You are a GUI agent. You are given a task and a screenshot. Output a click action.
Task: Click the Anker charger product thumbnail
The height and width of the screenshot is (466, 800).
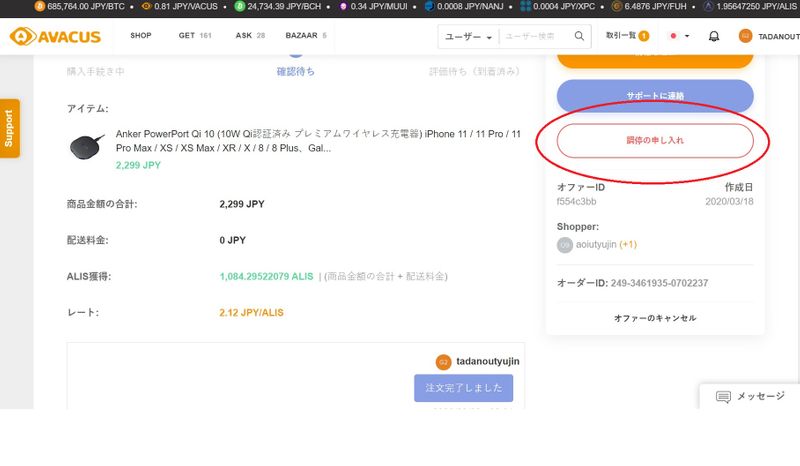[87, 147]
